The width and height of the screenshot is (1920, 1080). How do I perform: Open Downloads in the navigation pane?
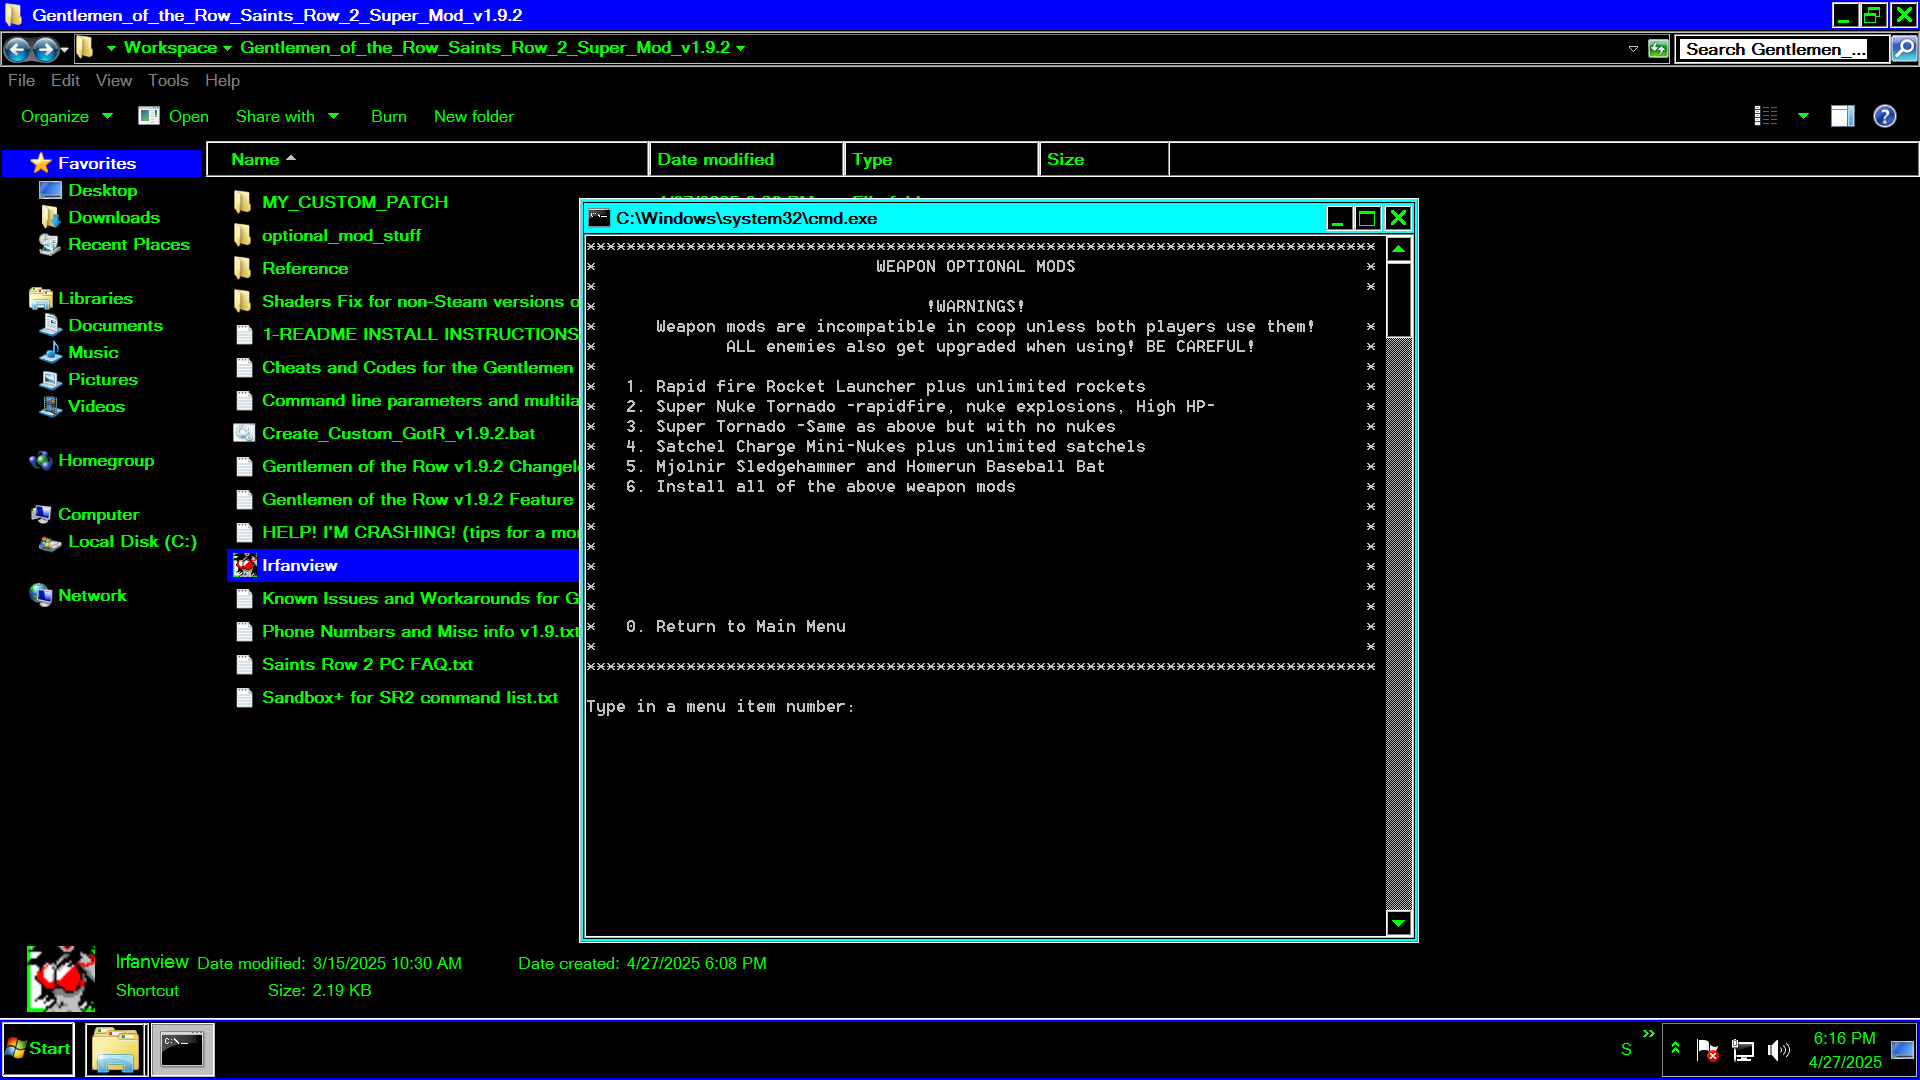113,218
